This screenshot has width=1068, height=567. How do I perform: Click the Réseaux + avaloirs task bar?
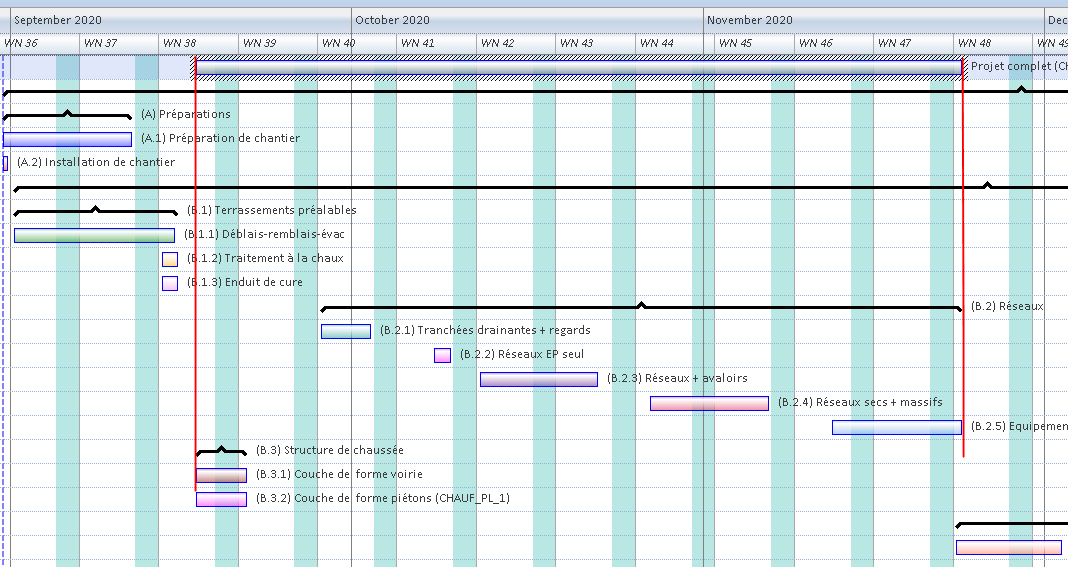[x=538, y=379]
